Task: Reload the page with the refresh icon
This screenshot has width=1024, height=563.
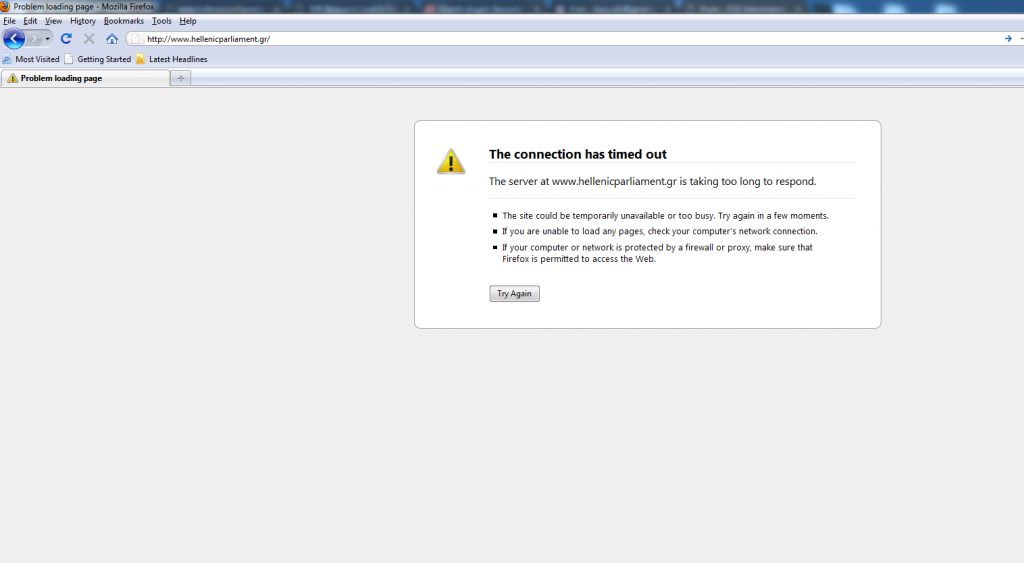Action: (66, 39)
